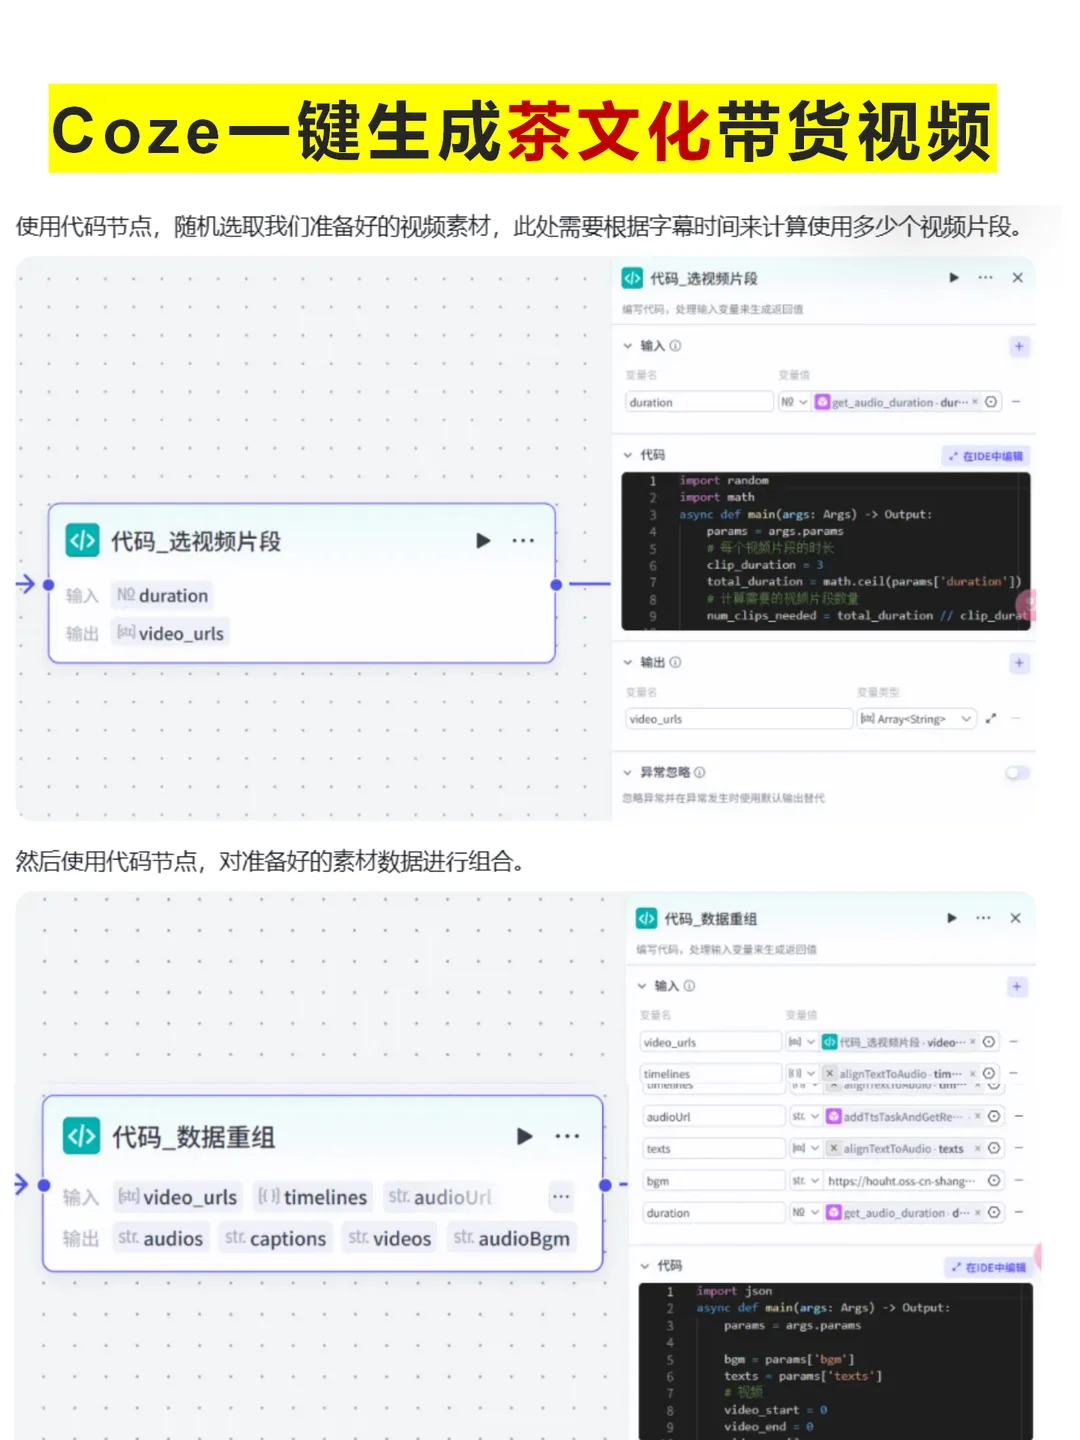Toggle the 异常忽略 switch

pyautogui.click(x=1018, y=773)
